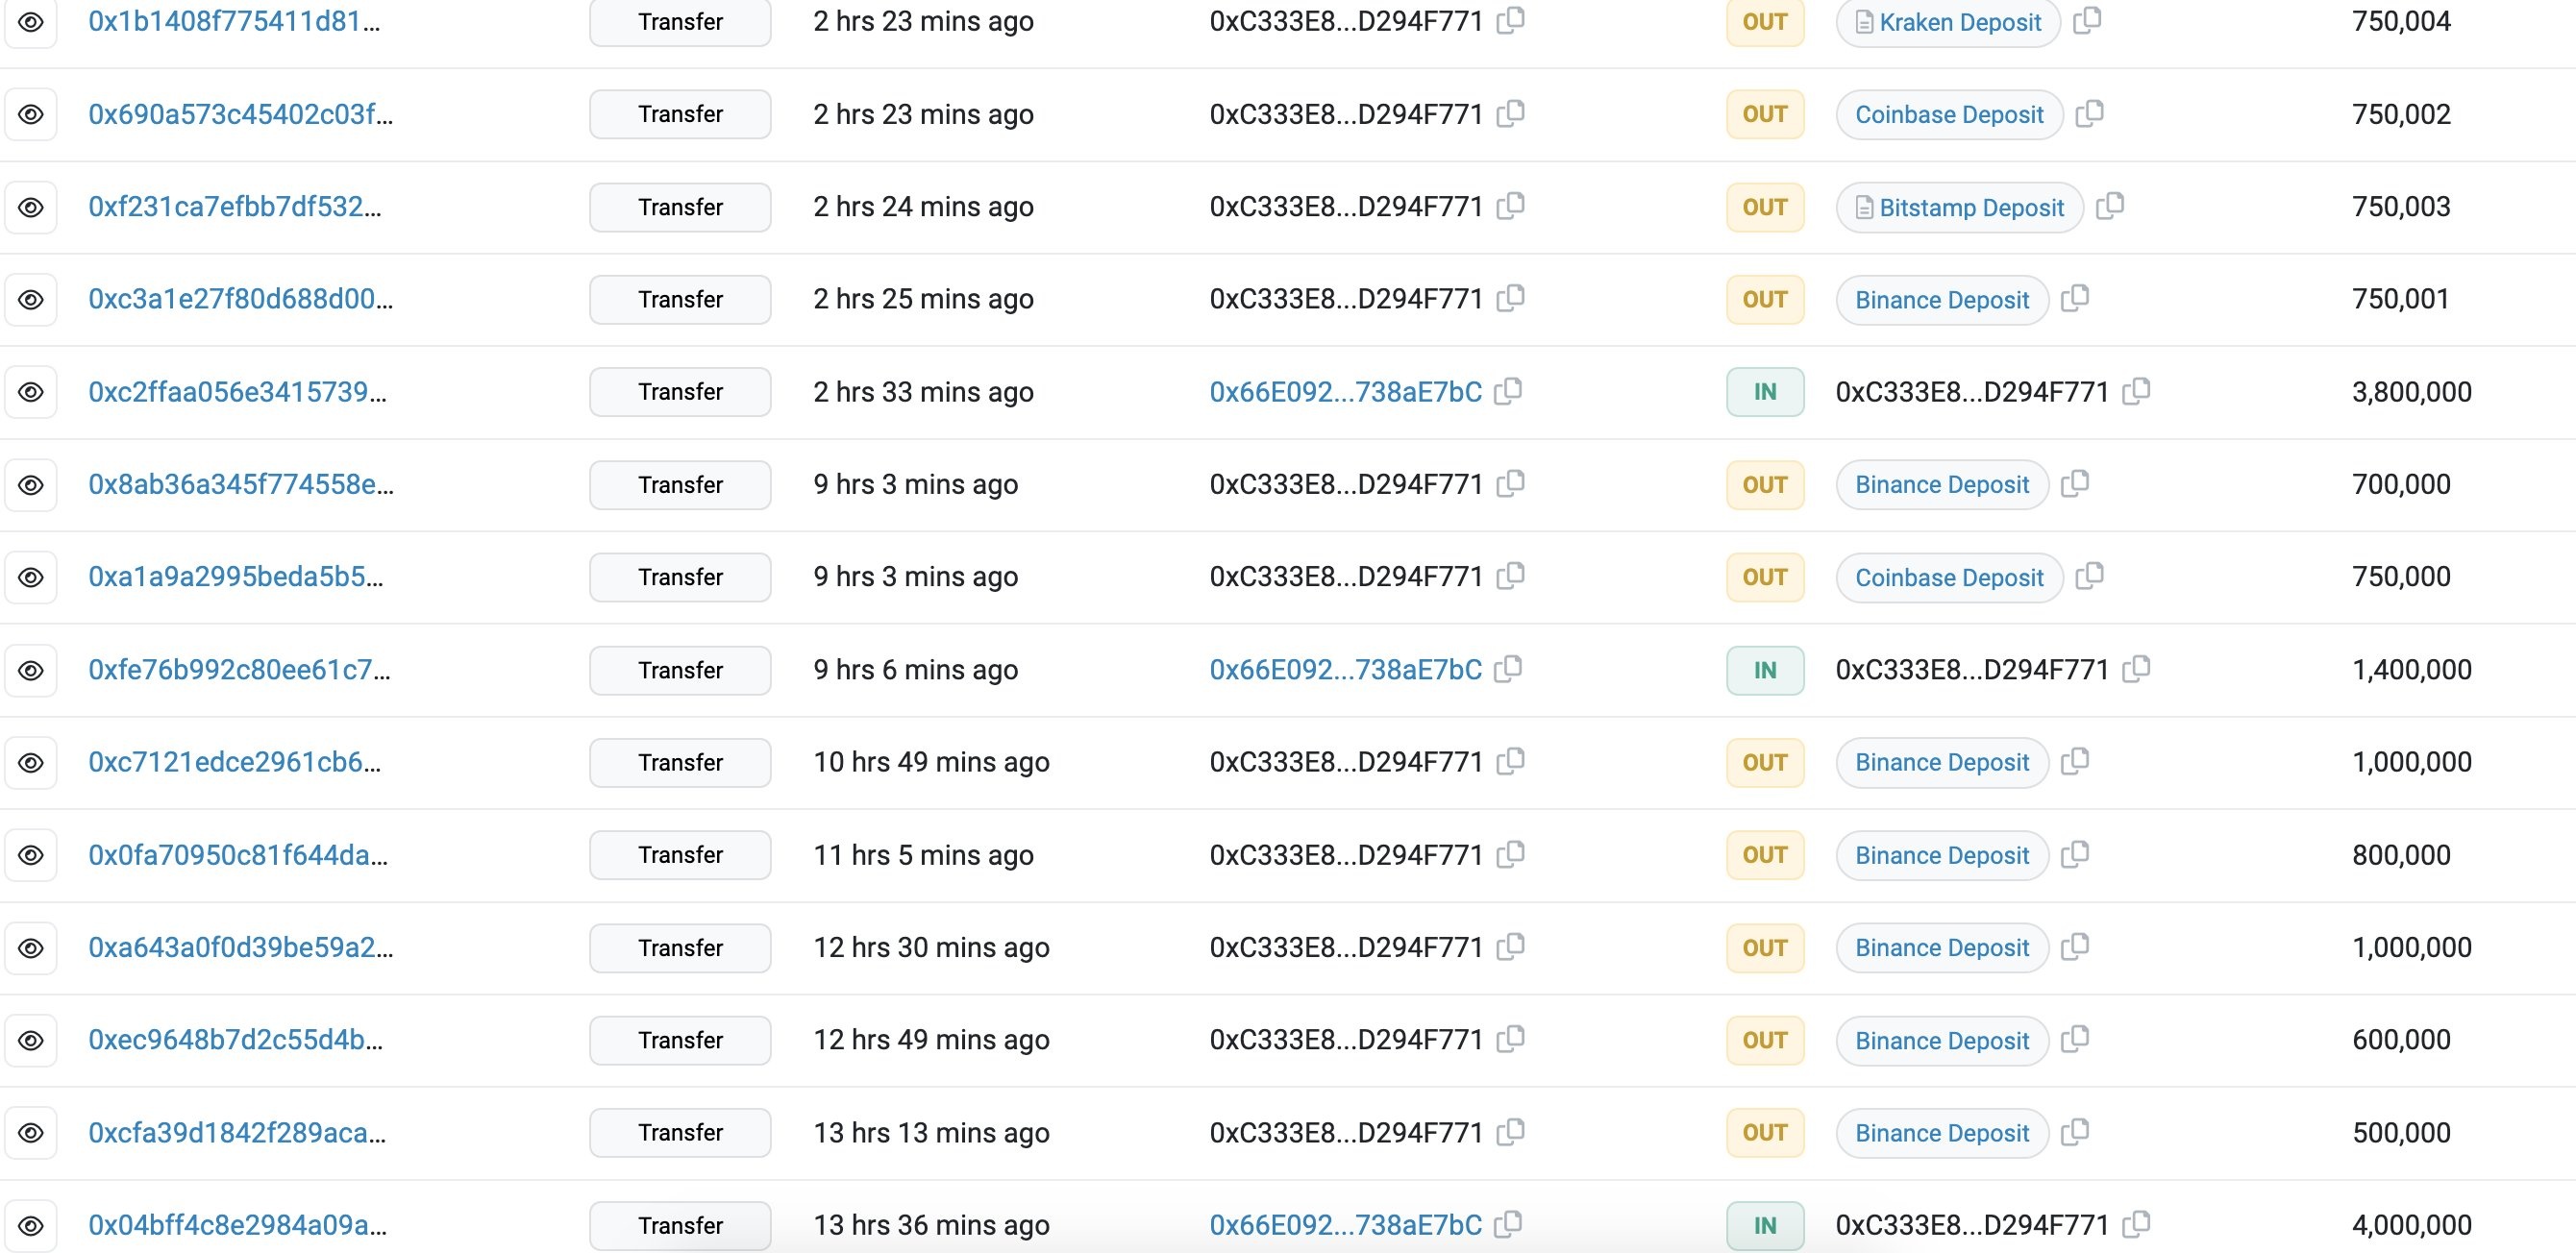Screen dimensions: 2576x1253
Task: Open eye preview for 0xa1a9a2995beda5b5
Action: [31, 577]
